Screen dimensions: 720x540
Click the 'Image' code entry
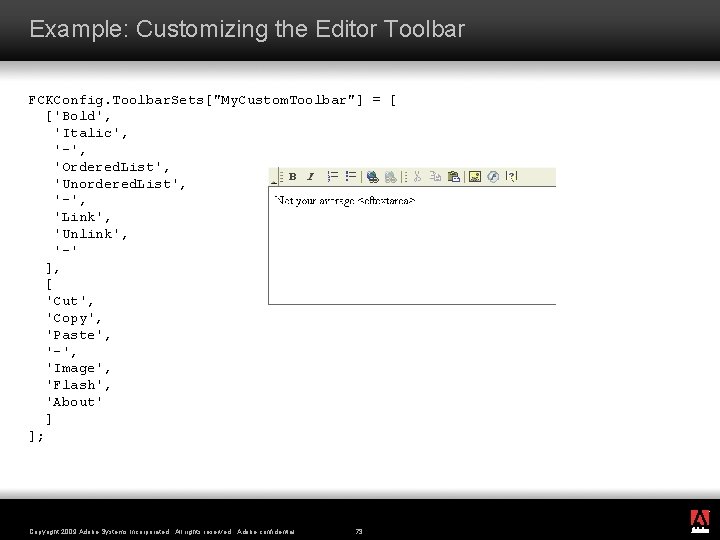(x=78, y=369)
